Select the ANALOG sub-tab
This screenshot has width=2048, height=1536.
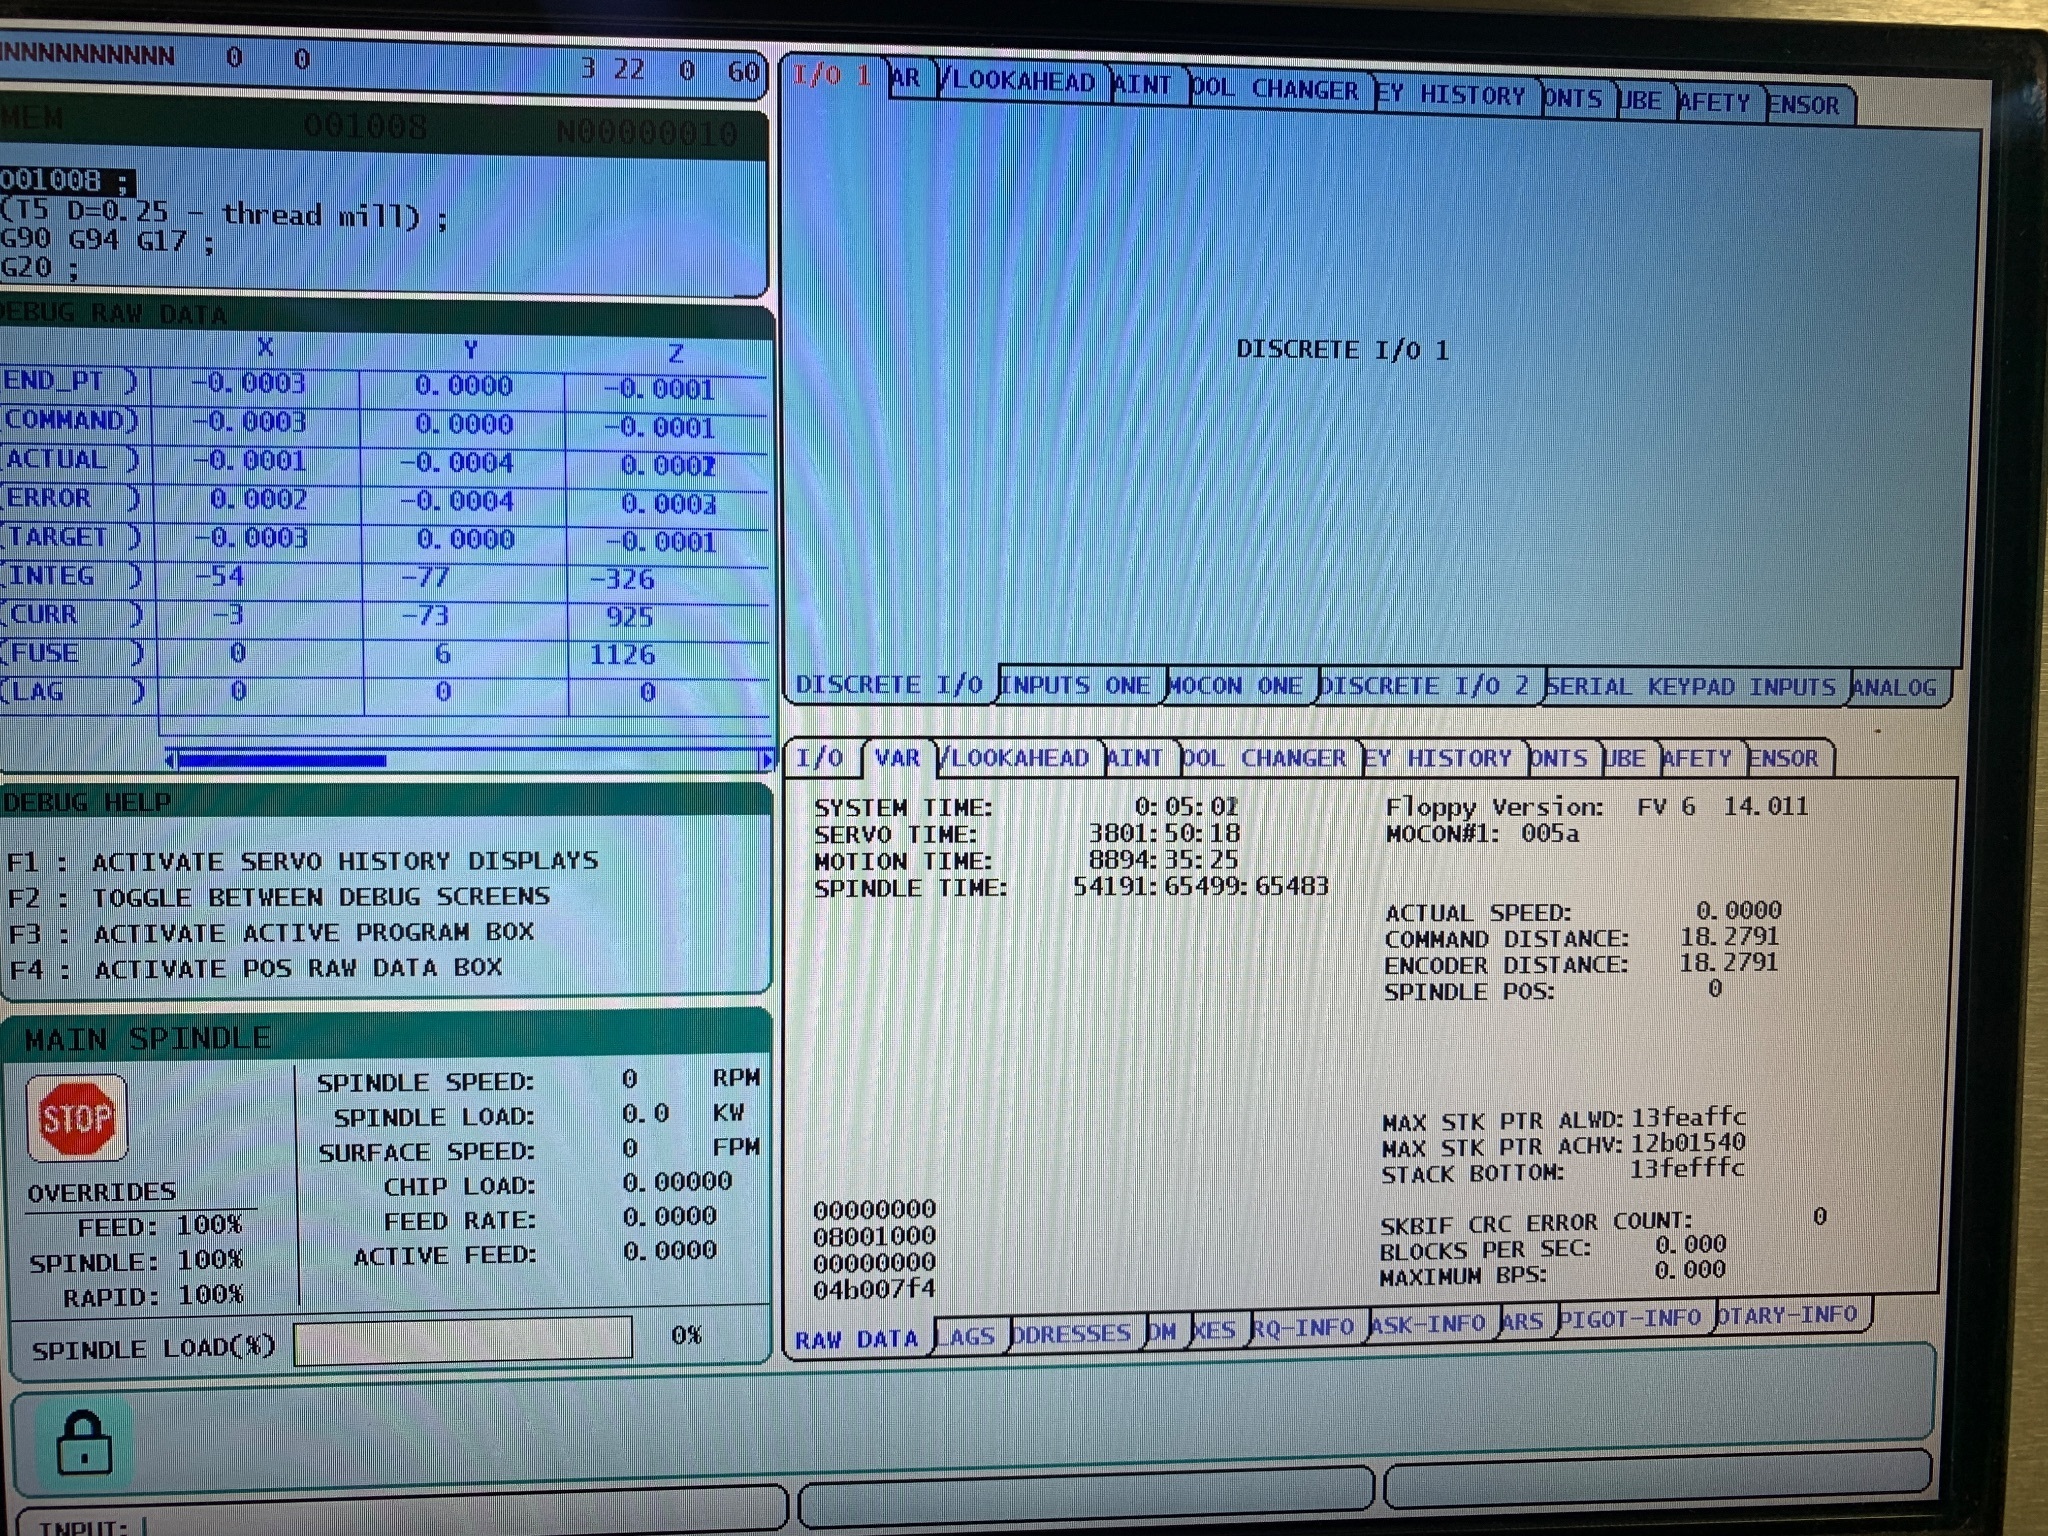[x=1895, y=688]
